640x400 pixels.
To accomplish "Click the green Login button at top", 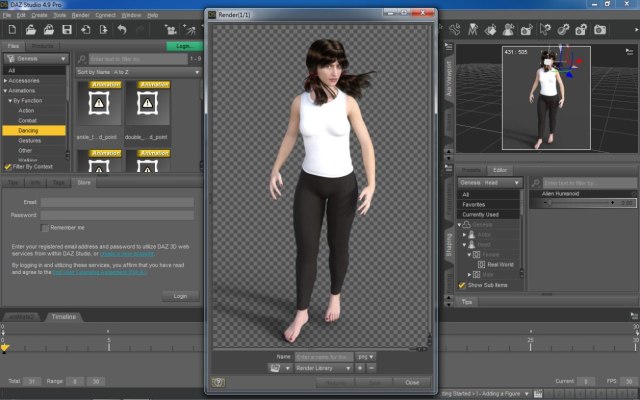I will [183, 46].
